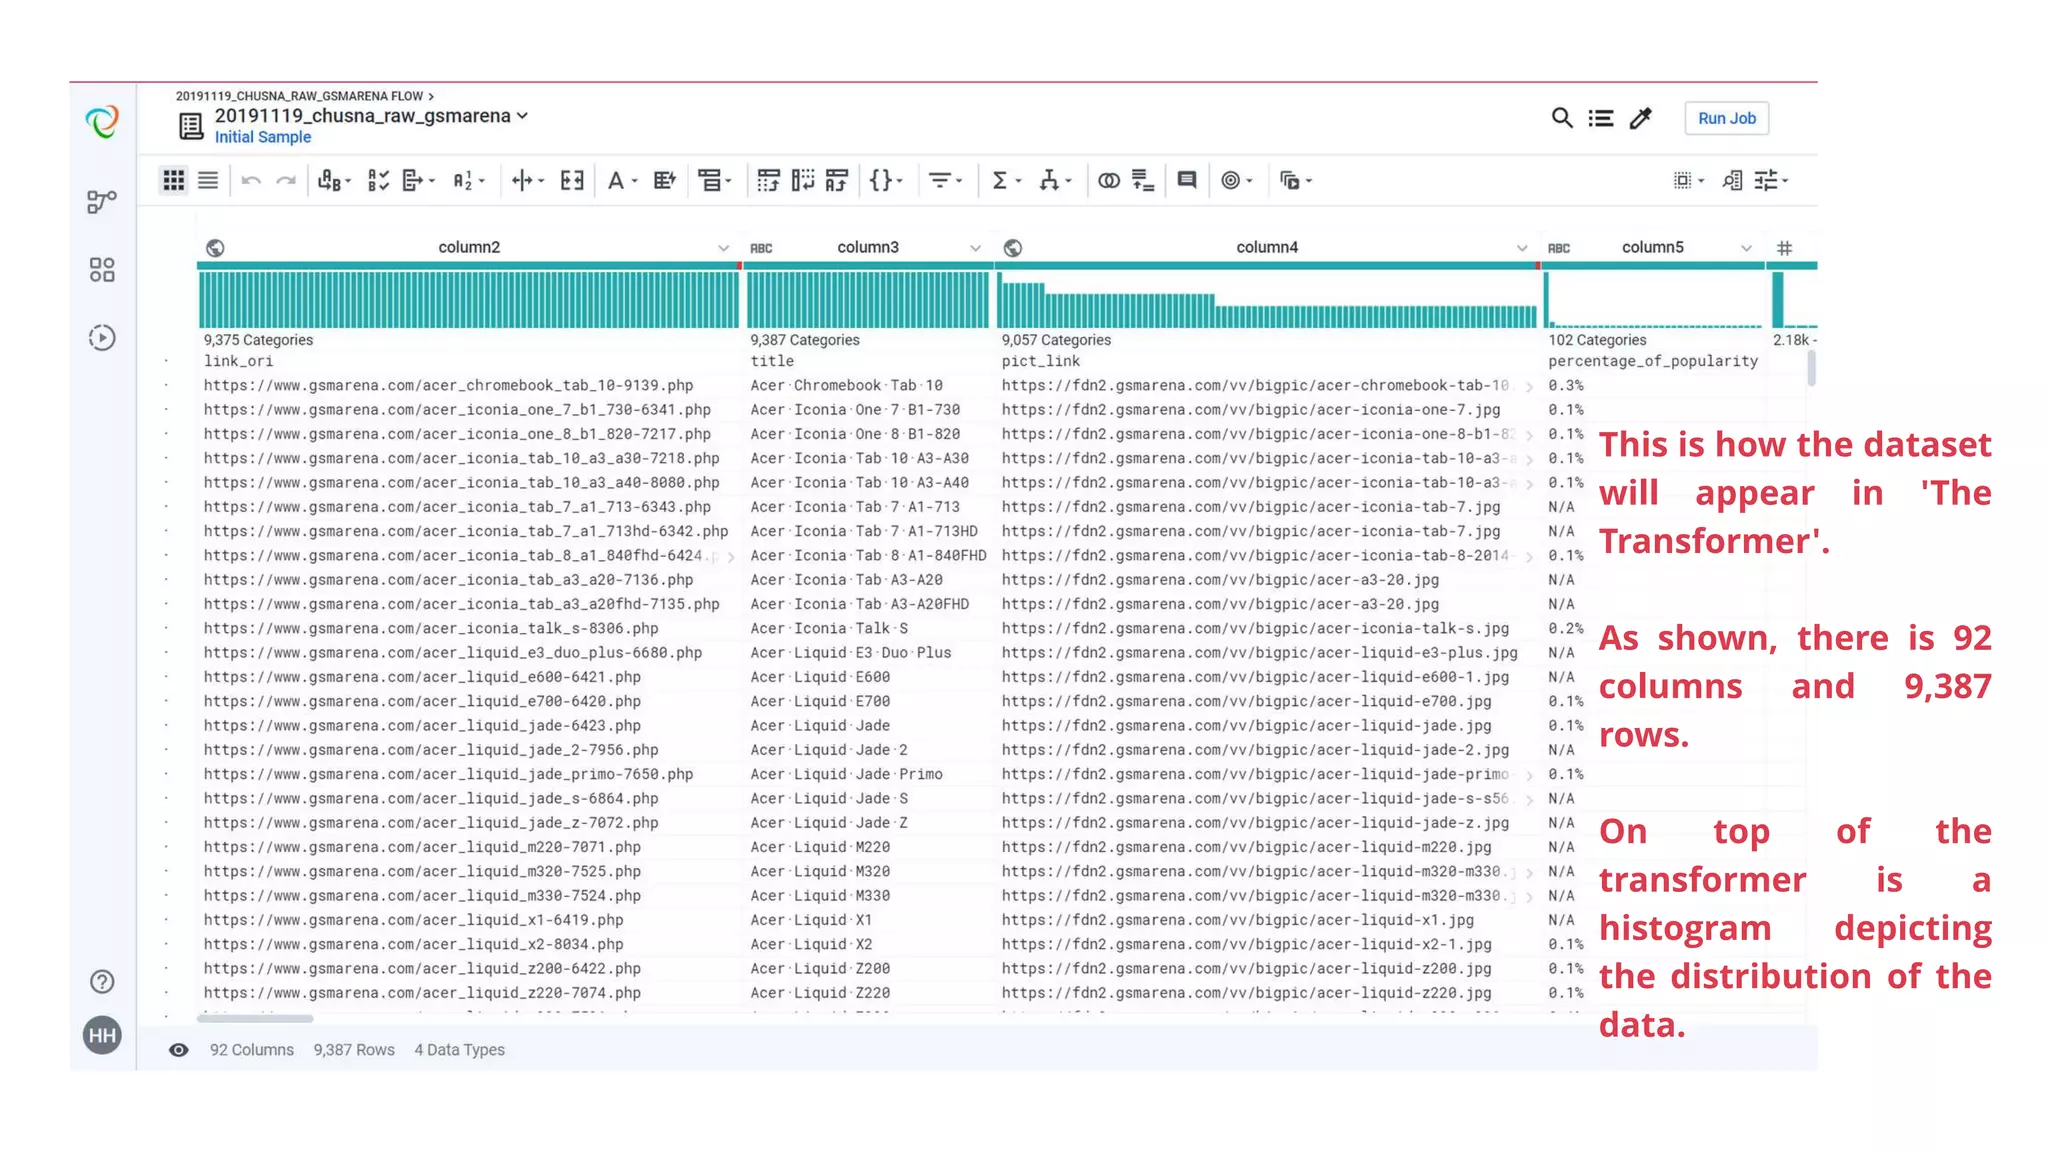Click '4 Data Types' in the status bar
Viewport: 2048px width, 1152px height.
[x=460, y=1050]
